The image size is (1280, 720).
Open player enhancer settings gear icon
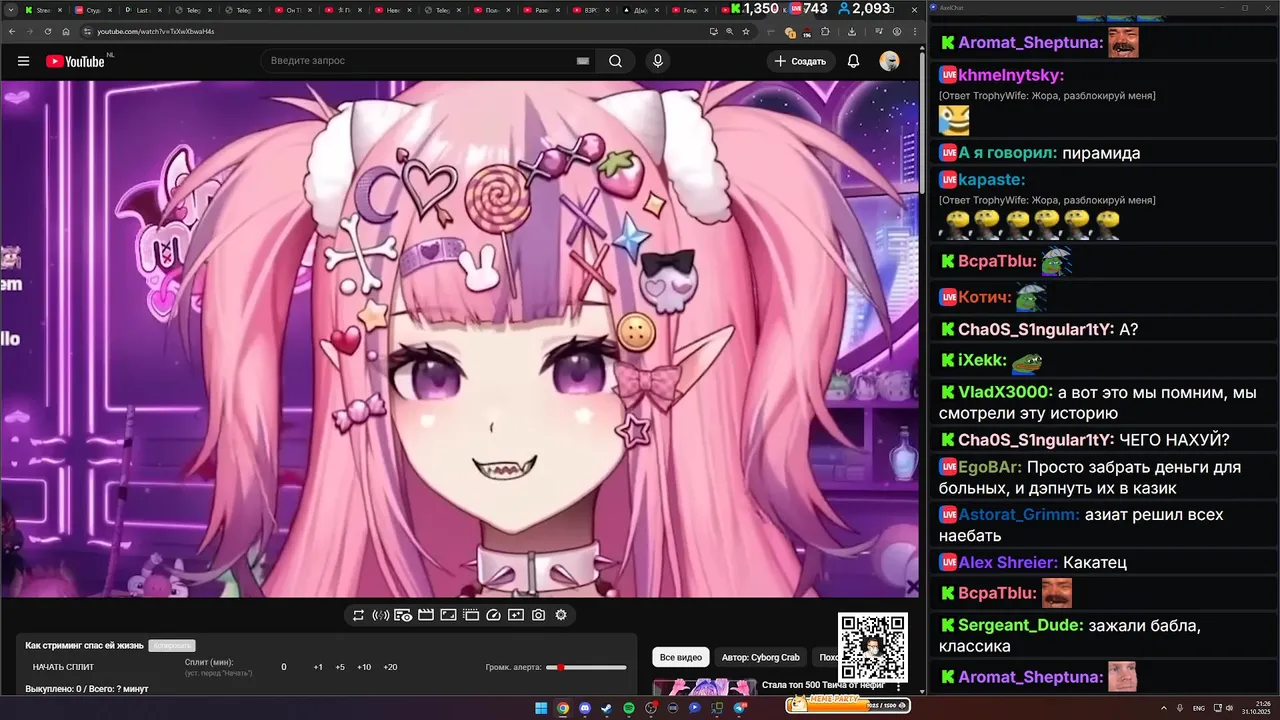click(x=561, y=615)
